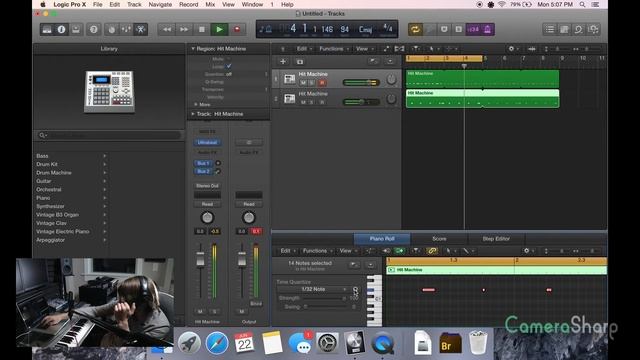Open the Time Quantize 1/32 Note dropdown
Image resolution: width=640 pixels, height=360 pixels.
point(313,289)
